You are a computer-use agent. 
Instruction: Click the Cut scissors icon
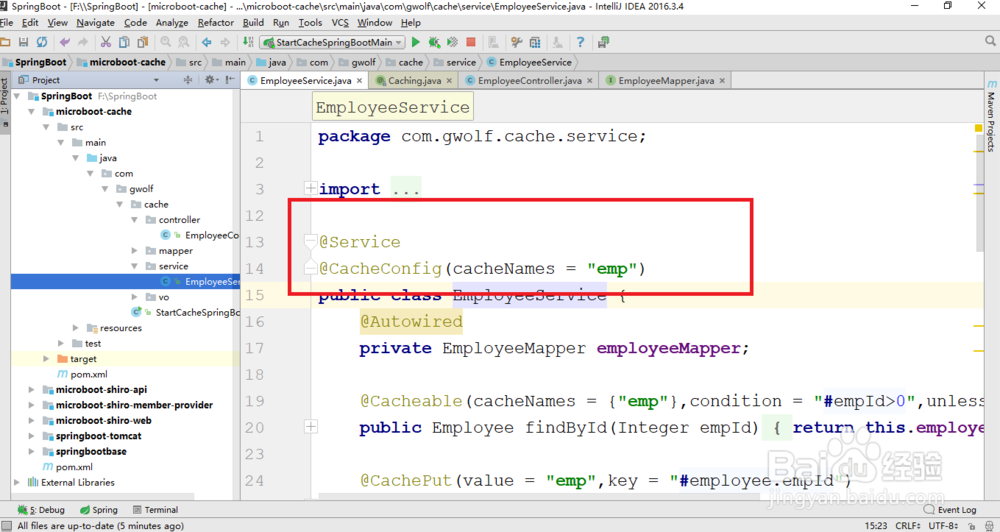point(106,42)
